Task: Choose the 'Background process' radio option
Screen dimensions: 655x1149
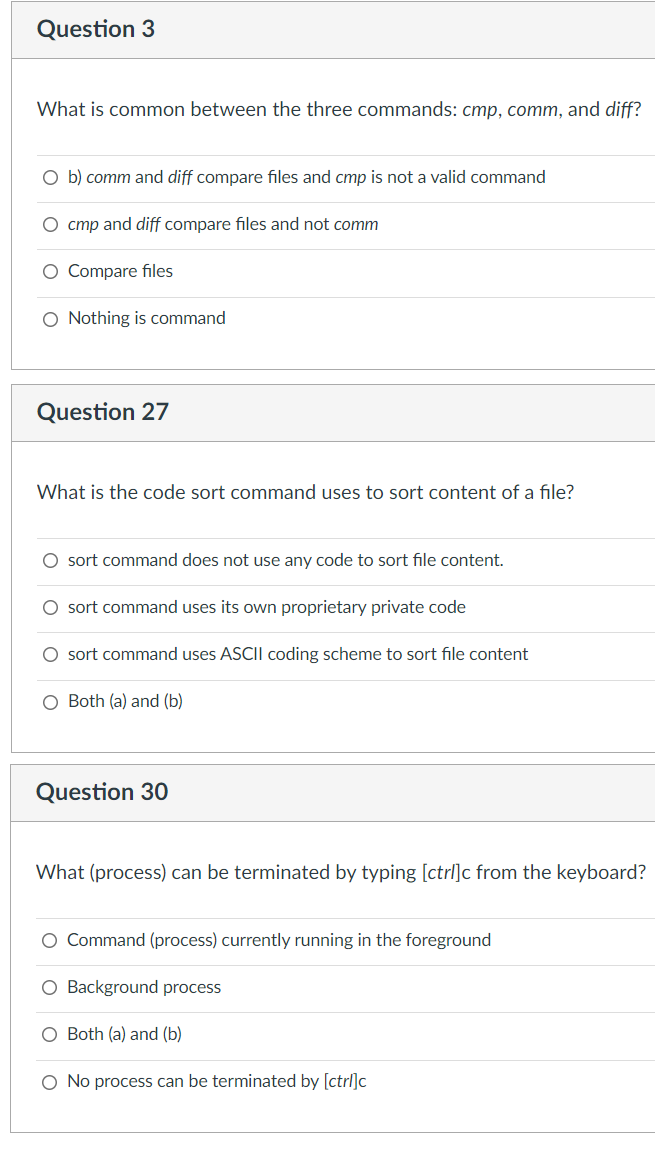Action: point(49,988)
